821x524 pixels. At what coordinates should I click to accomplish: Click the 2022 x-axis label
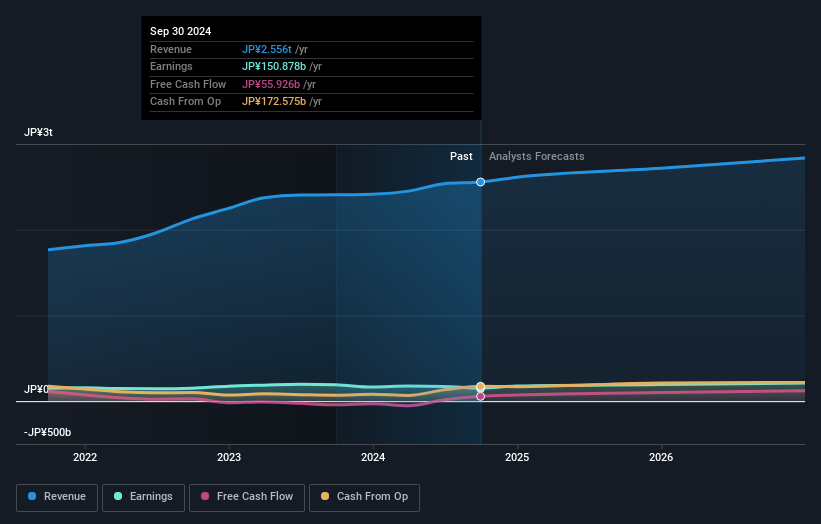point(85,458)
